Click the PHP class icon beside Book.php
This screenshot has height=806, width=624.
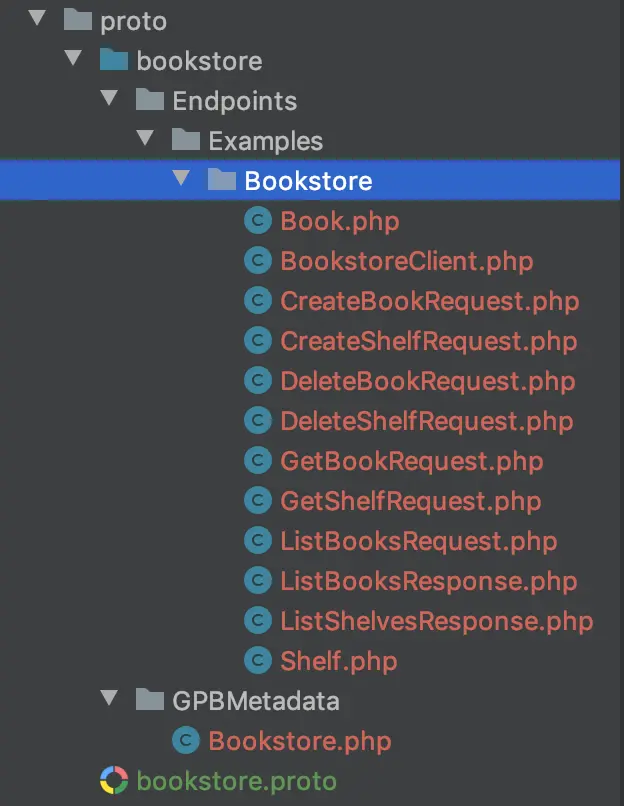click(259, 220)
